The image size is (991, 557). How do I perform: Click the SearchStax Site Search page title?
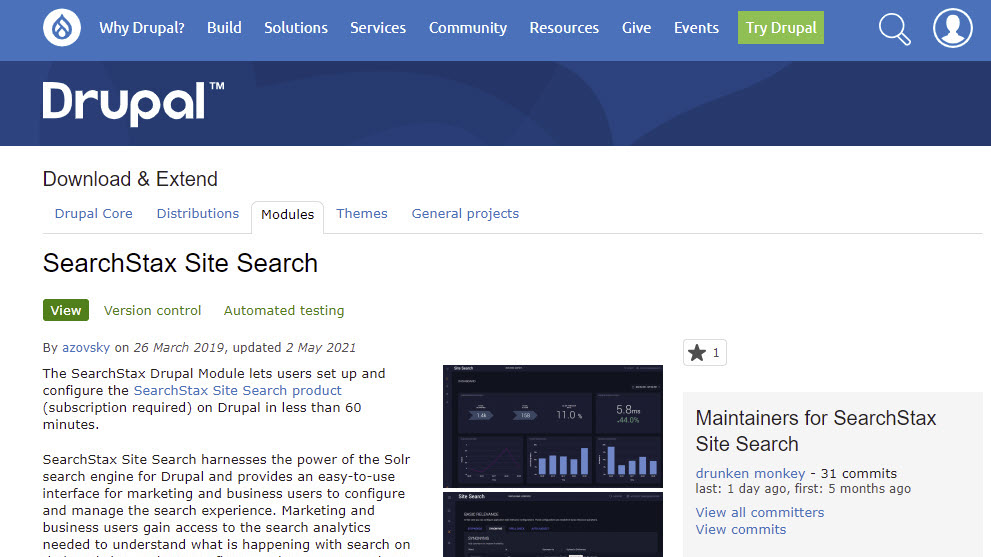(180, 263)
